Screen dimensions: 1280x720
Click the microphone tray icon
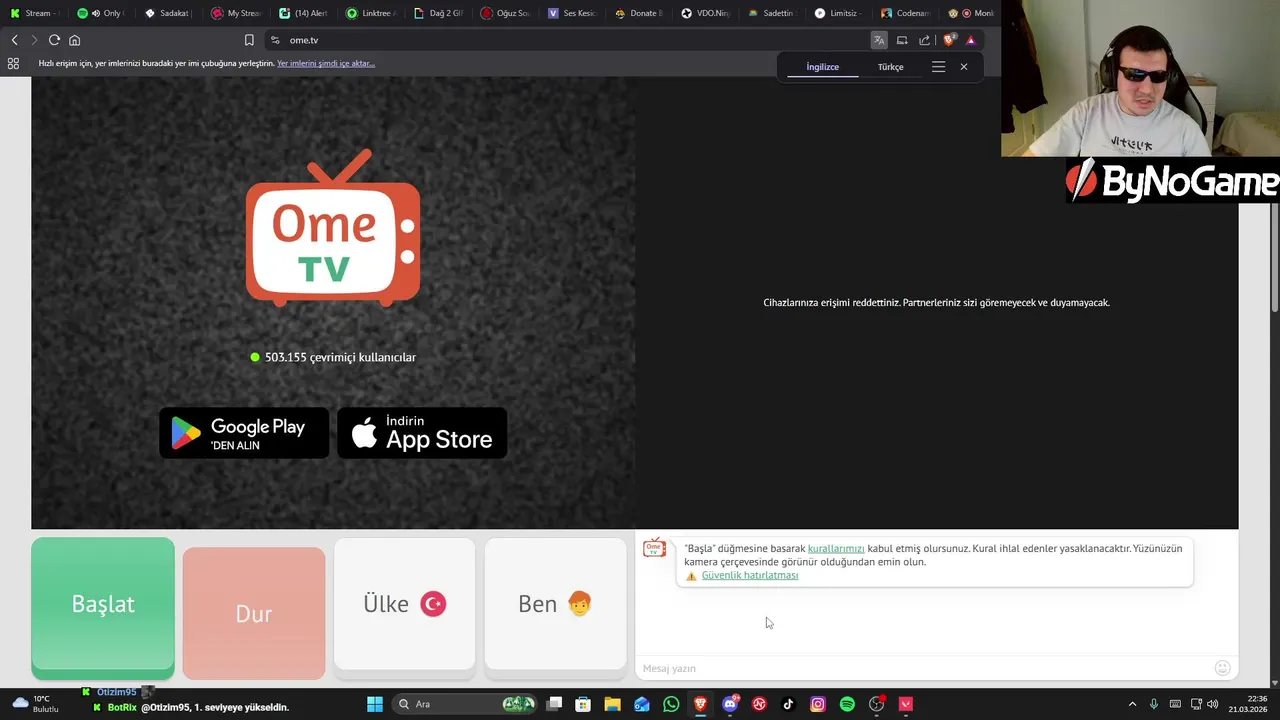[1154, 704]
